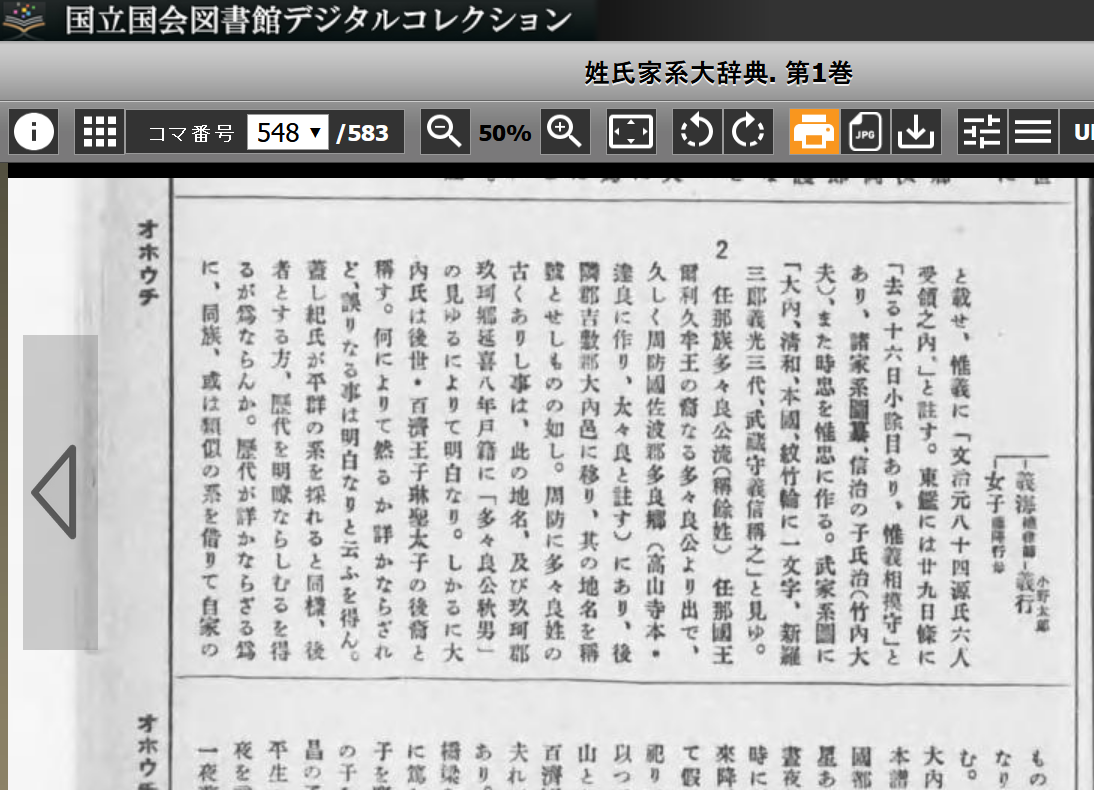The height and width of the screenshot is (790, 1094).
Task: Export the current page as JPG
Action: (x=865, y=132)
